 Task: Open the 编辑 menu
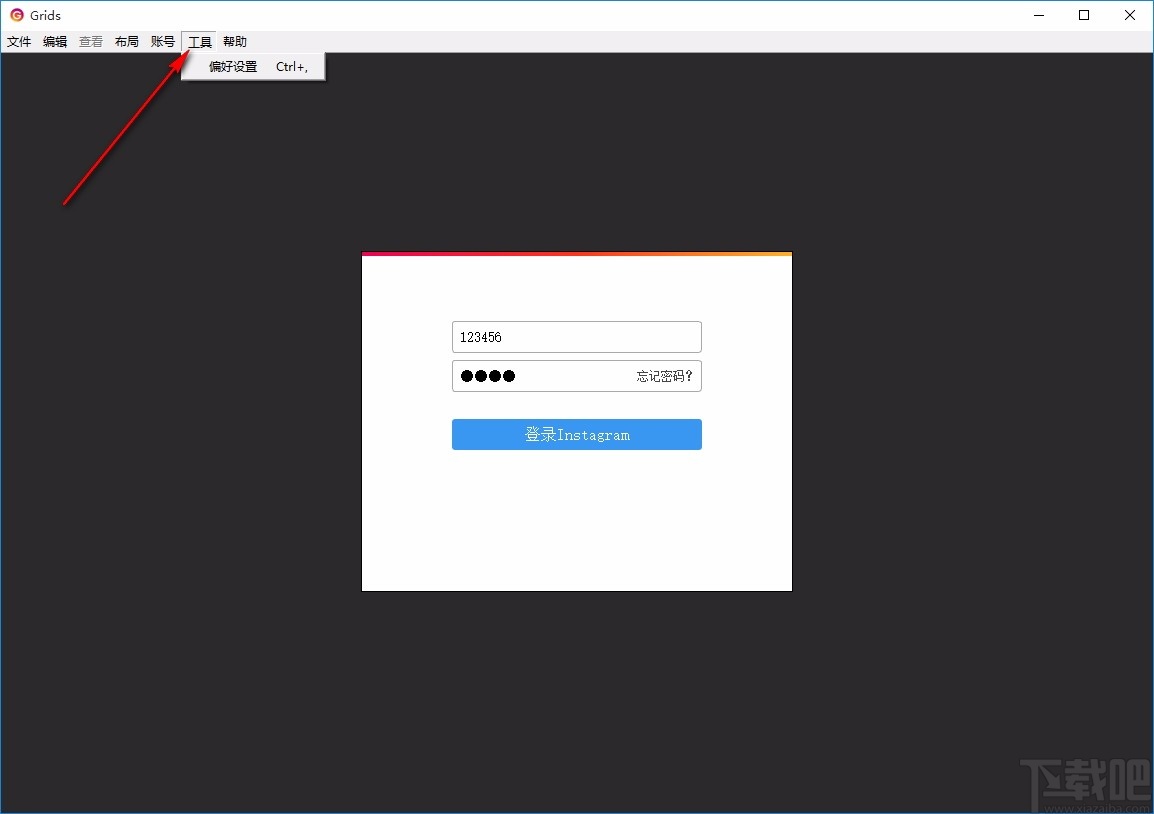click(x=55, y=42)
